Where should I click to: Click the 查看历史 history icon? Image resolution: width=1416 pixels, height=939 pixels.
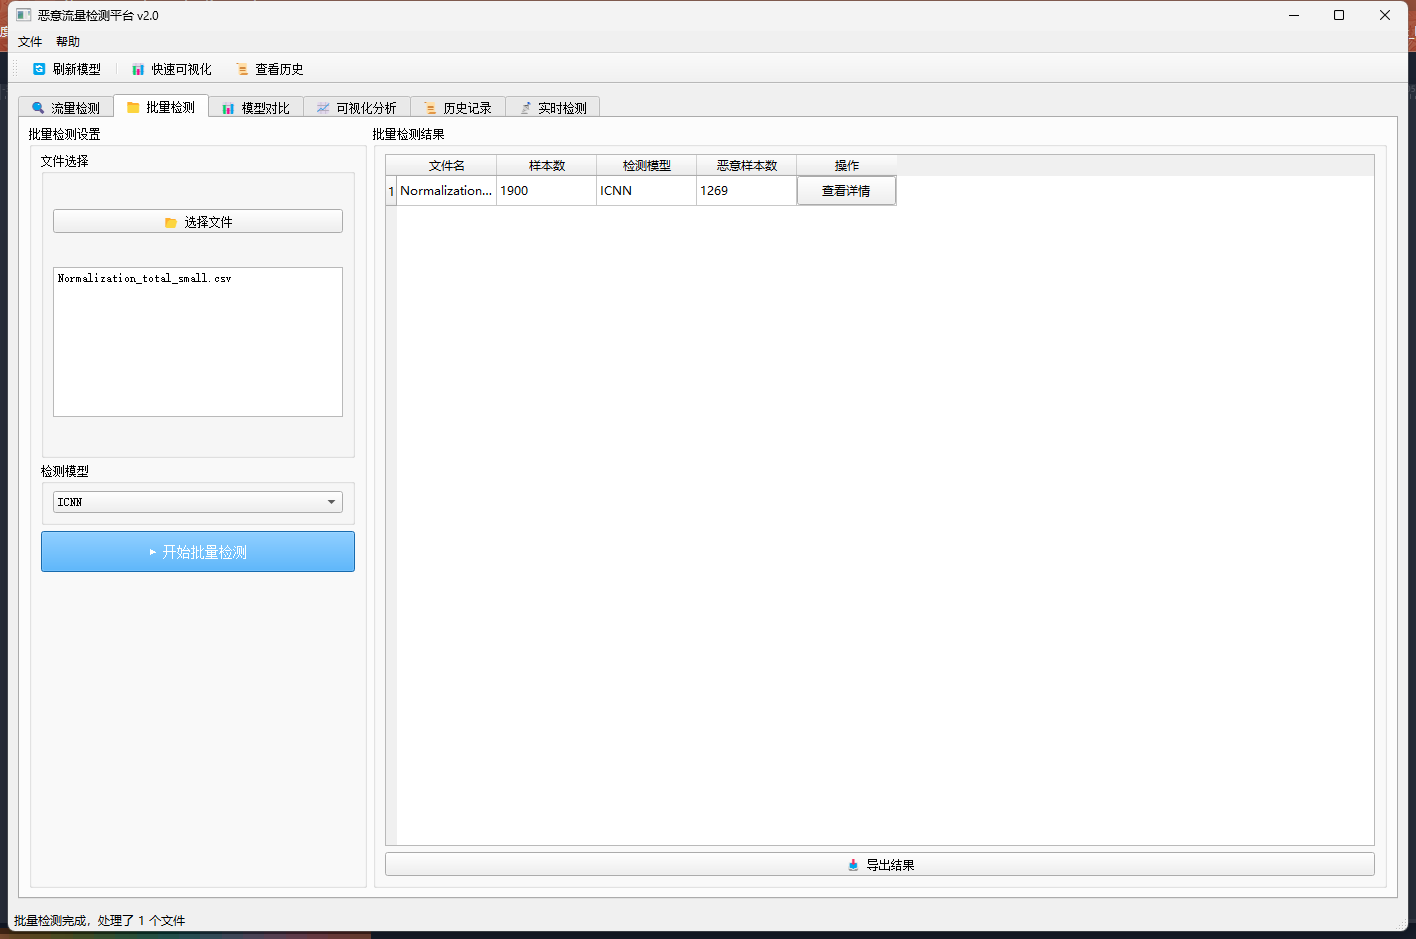click(x=242, y=69)
